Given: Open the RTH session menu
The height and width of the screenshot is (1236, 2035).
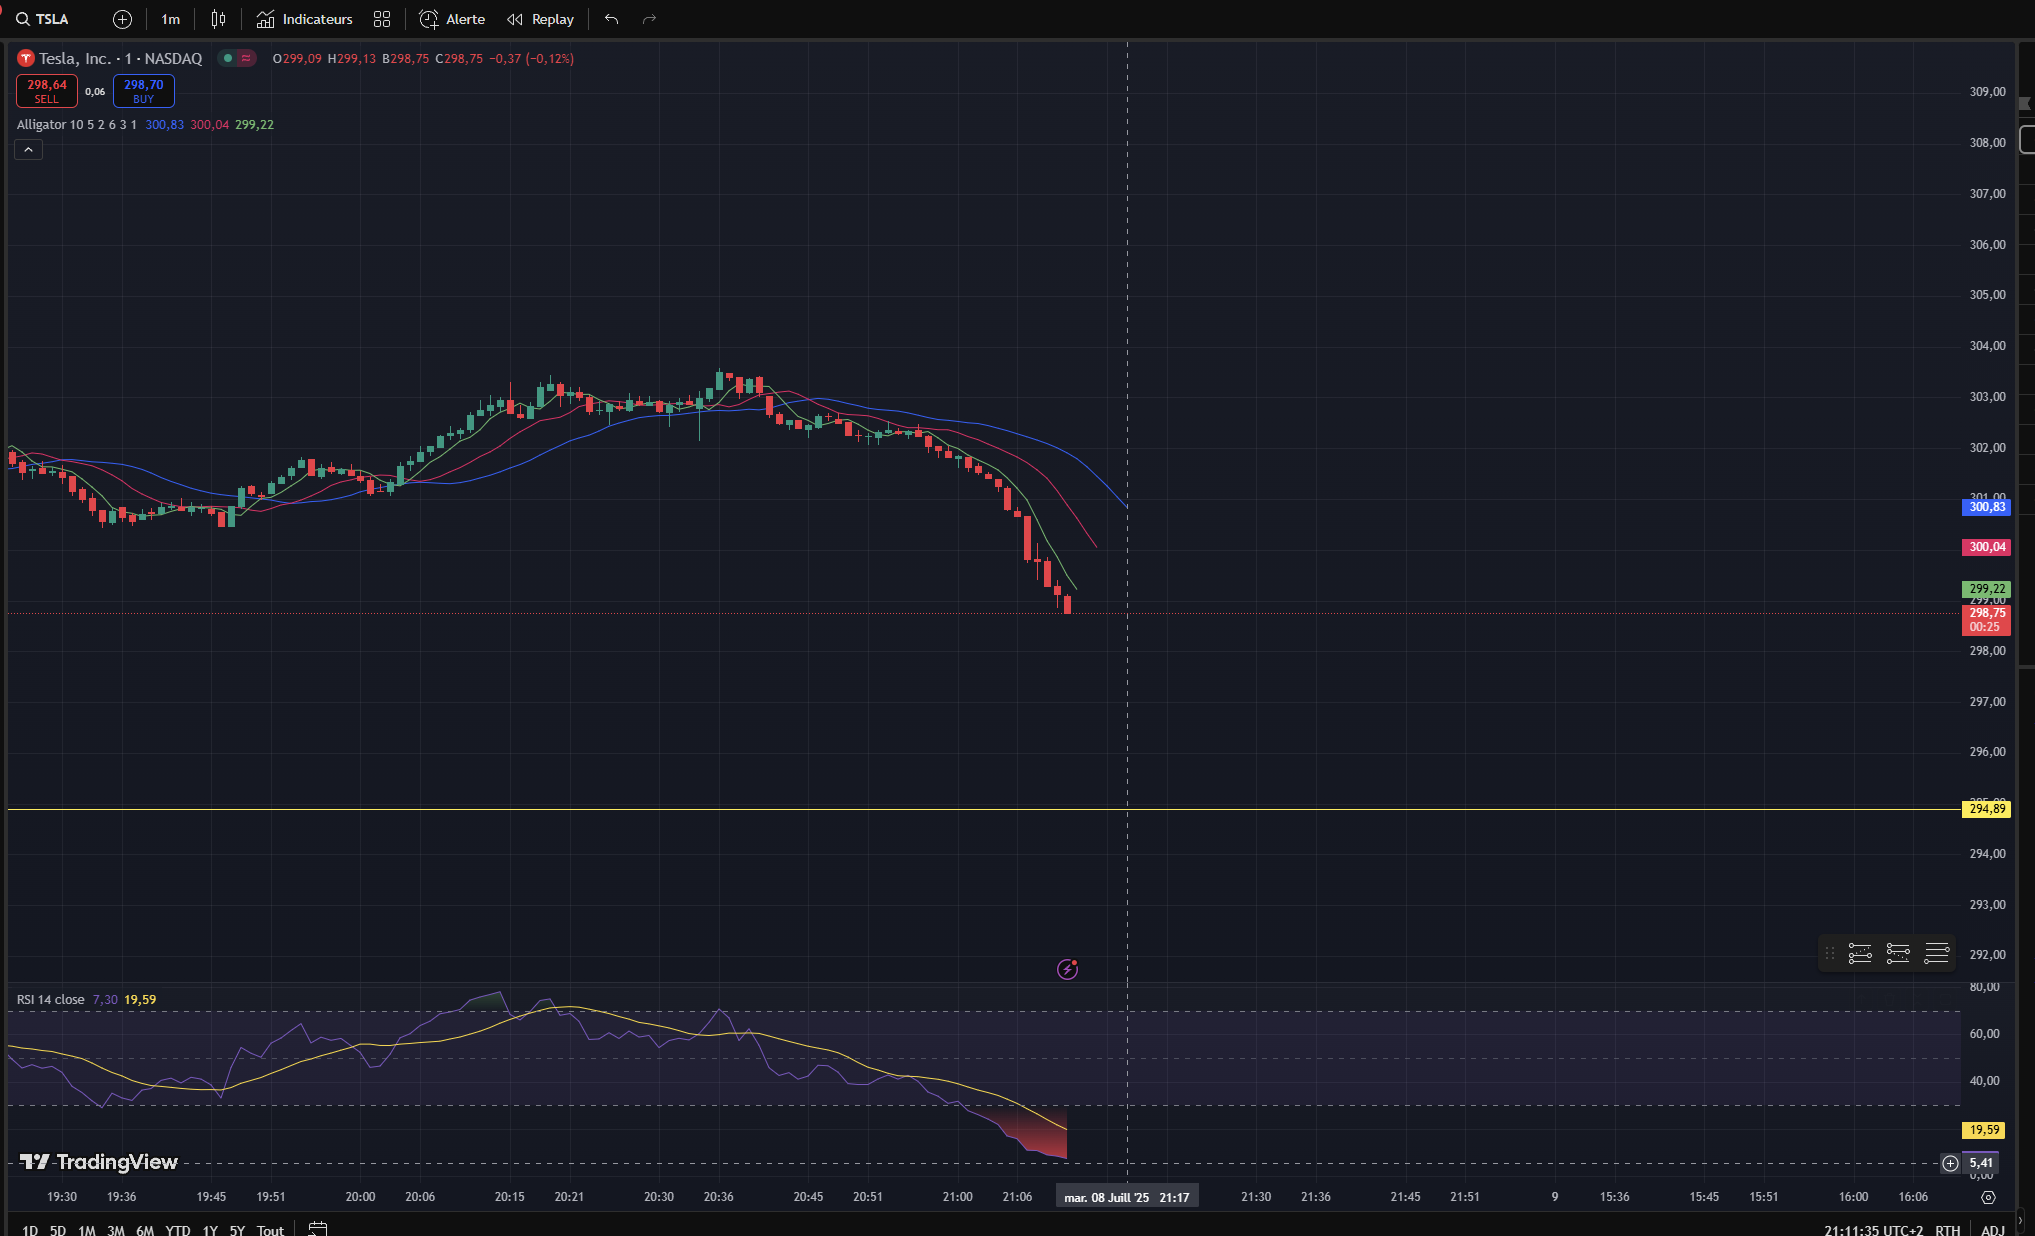Looking at the screenshot, I should 1947,1230.
